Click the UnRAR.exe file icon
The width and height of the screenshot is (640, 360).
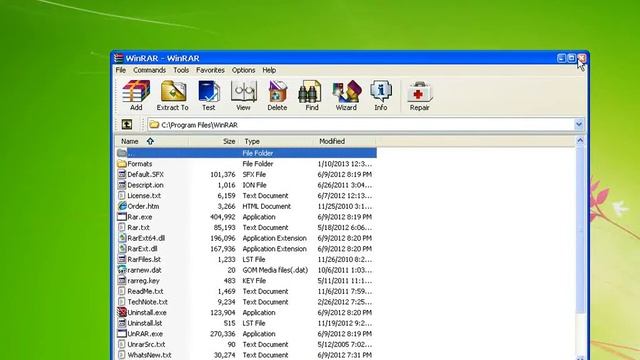[x=122, y=333]
